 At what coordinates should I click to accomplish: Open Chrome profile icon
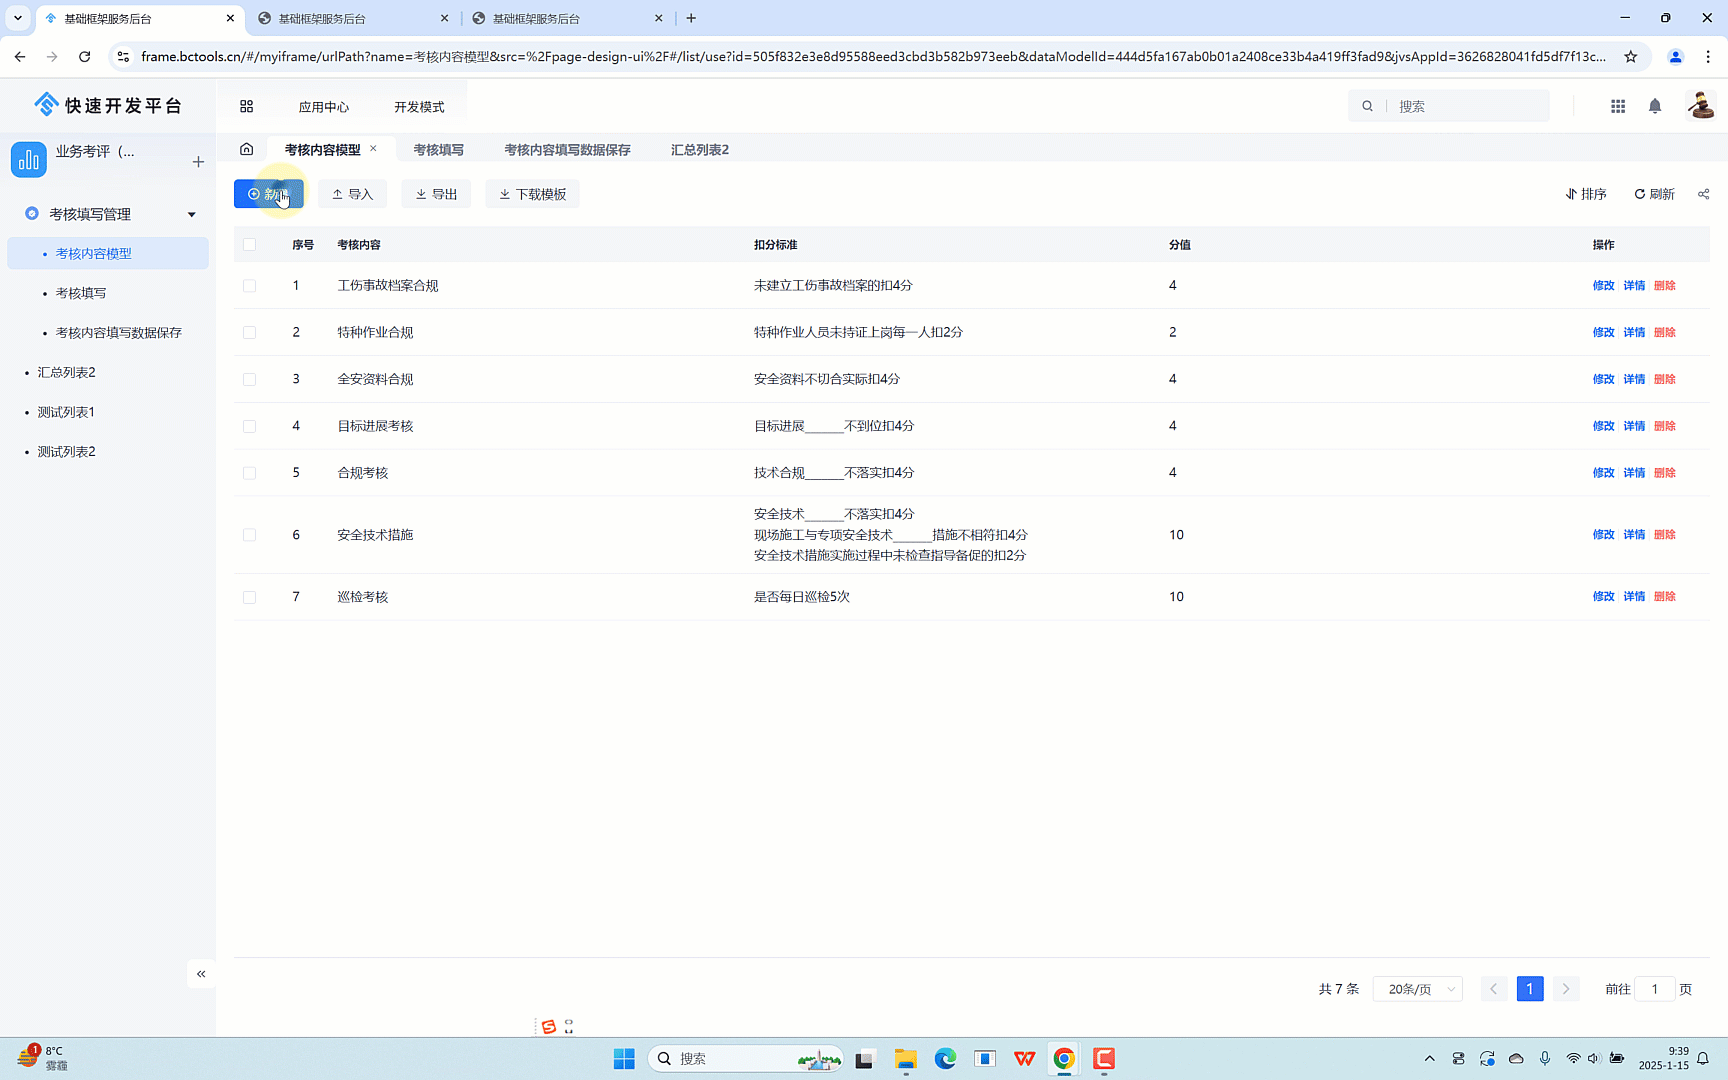click(x=1676, y=57)
